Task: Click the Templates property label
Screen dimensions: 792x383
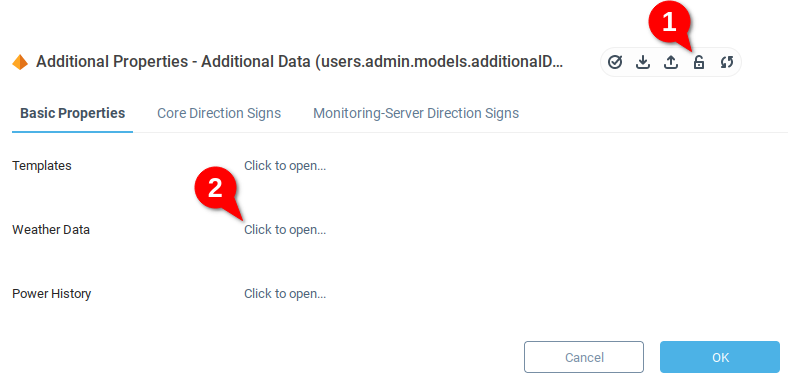Action: coord(42,166)
